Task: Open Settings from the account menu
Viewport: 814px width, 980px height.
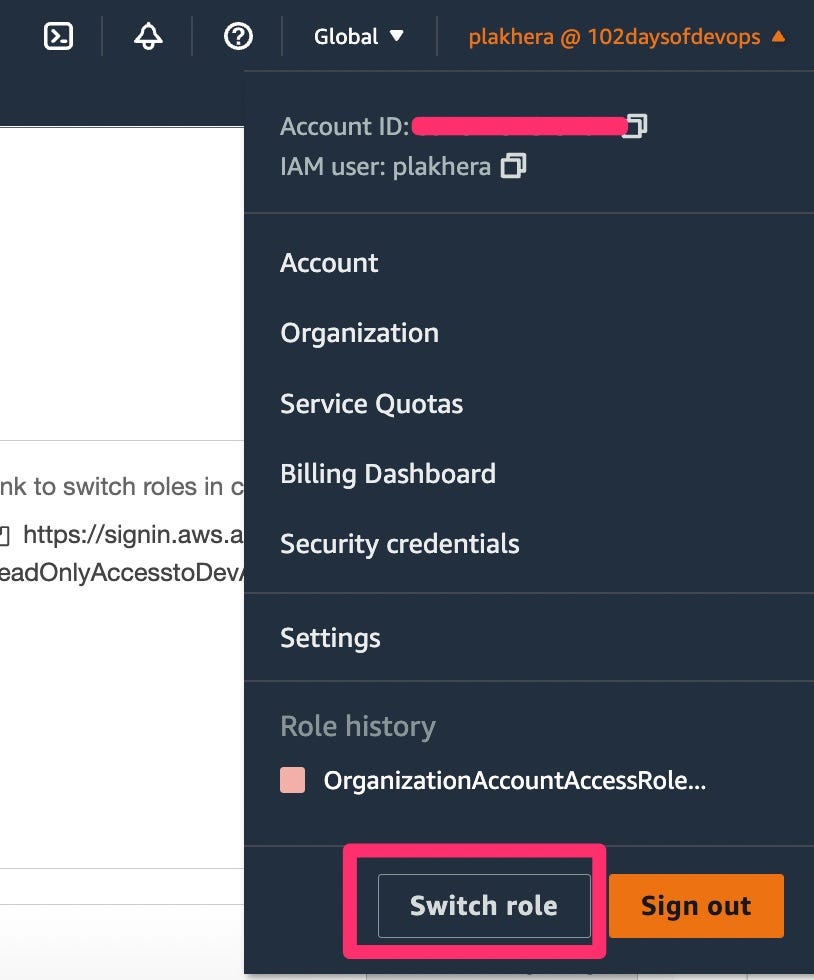Action: 330,638
